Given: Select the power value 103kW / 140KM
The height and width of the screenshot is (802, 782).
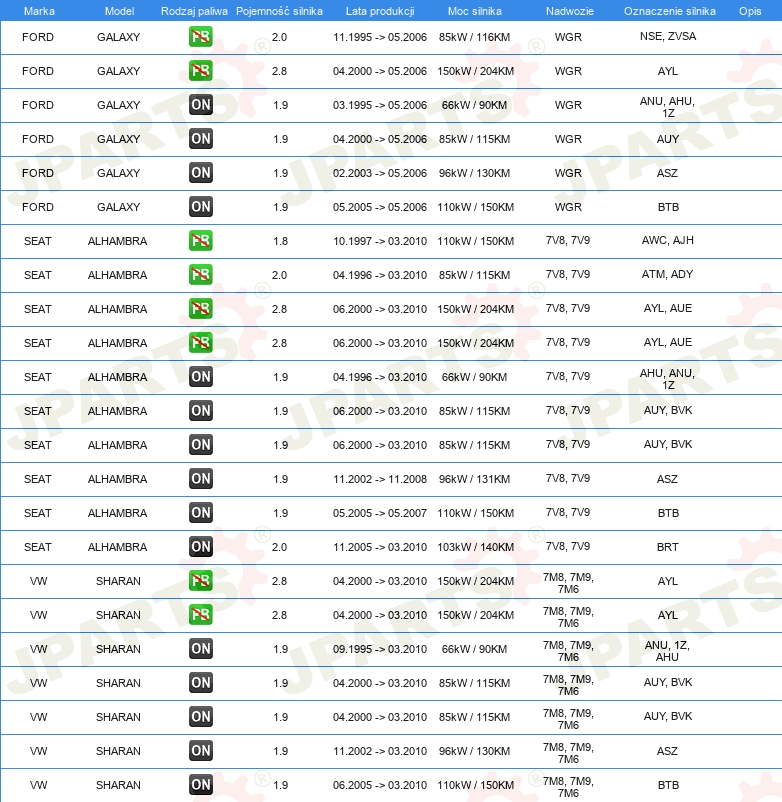Looking at the screenshot, I should [476, 547].
